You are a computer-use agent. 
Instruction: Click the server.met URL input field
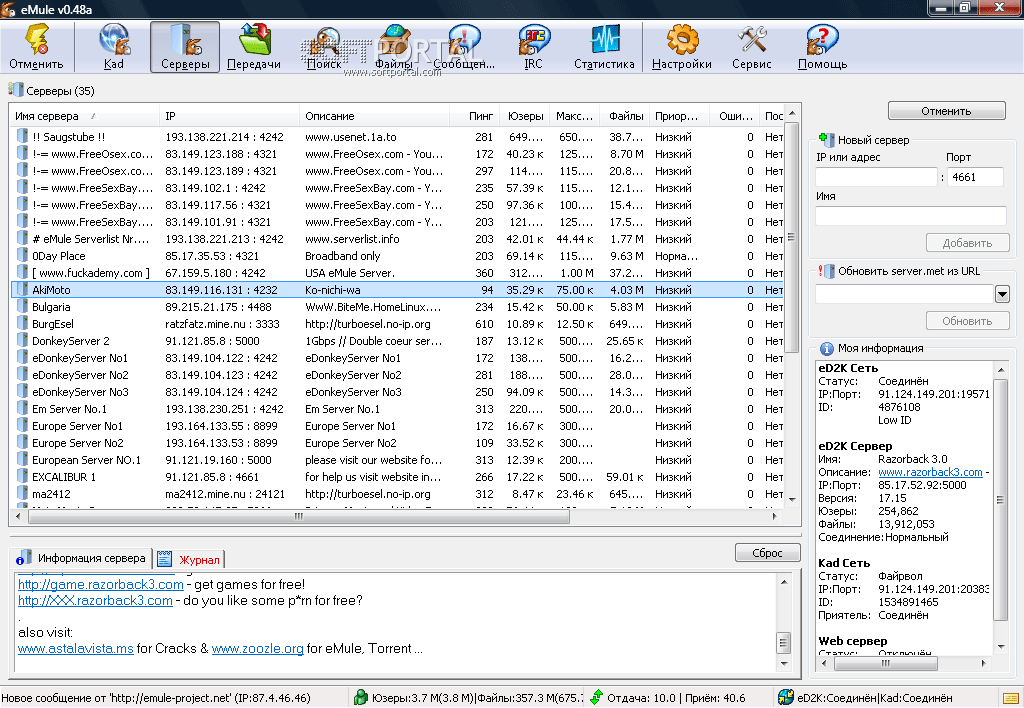coord(904,295)
